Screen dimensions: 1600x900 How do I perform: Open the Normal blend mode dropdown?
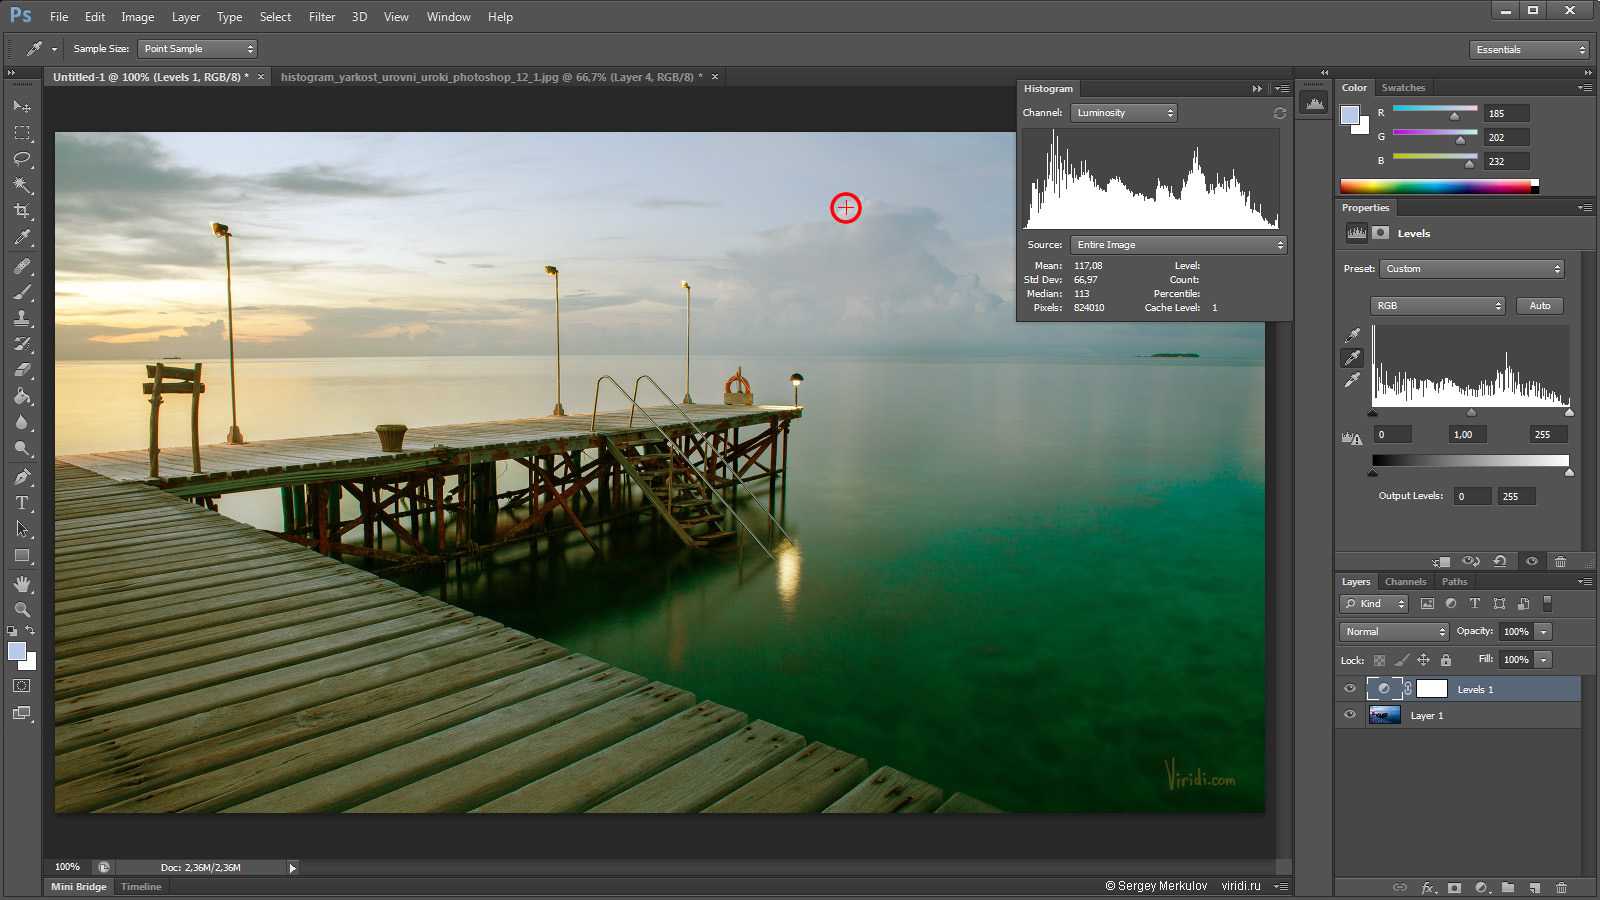point(1394,632)
